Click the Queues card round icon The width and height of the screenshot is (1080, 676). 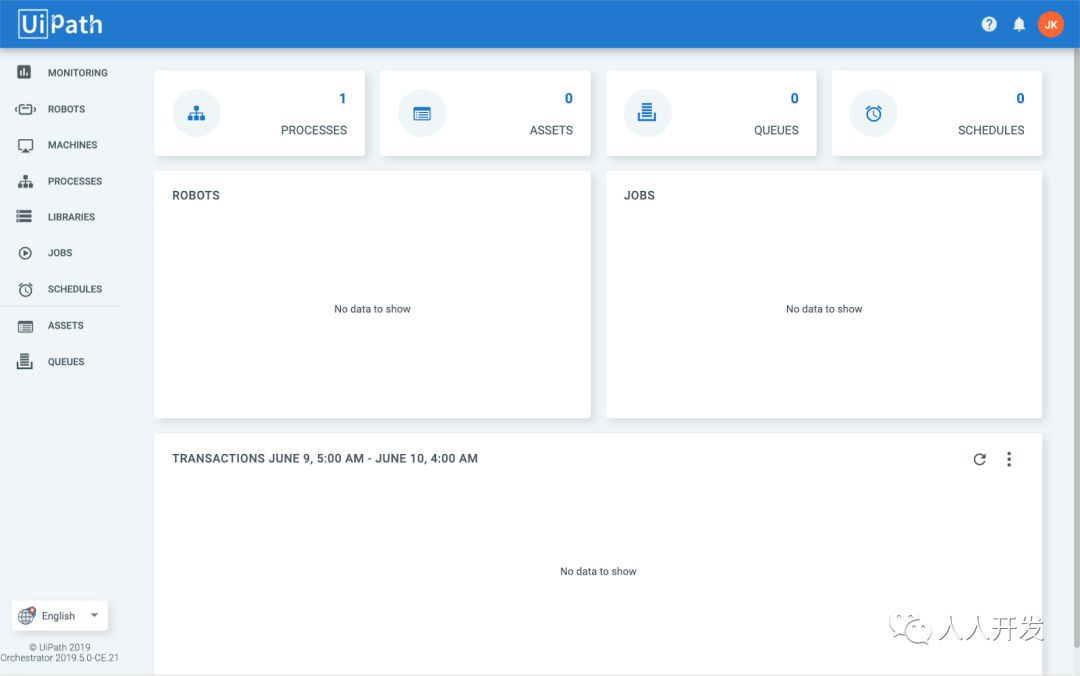point(647,113)
